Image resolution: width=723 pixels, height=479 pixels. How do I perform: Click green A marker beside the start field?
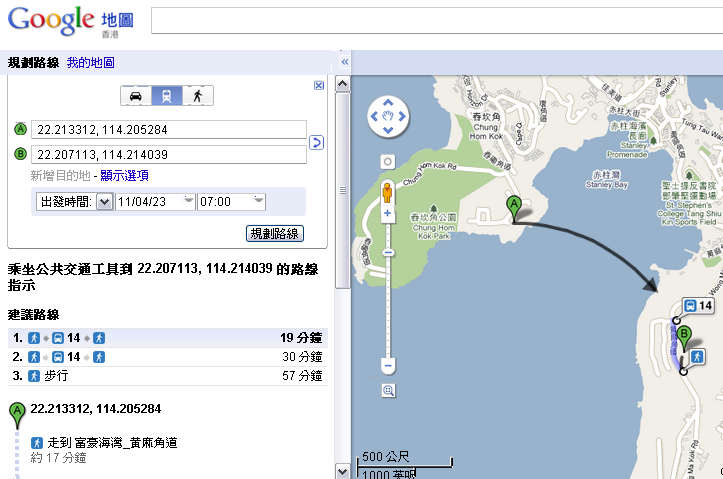coord(20,129)
